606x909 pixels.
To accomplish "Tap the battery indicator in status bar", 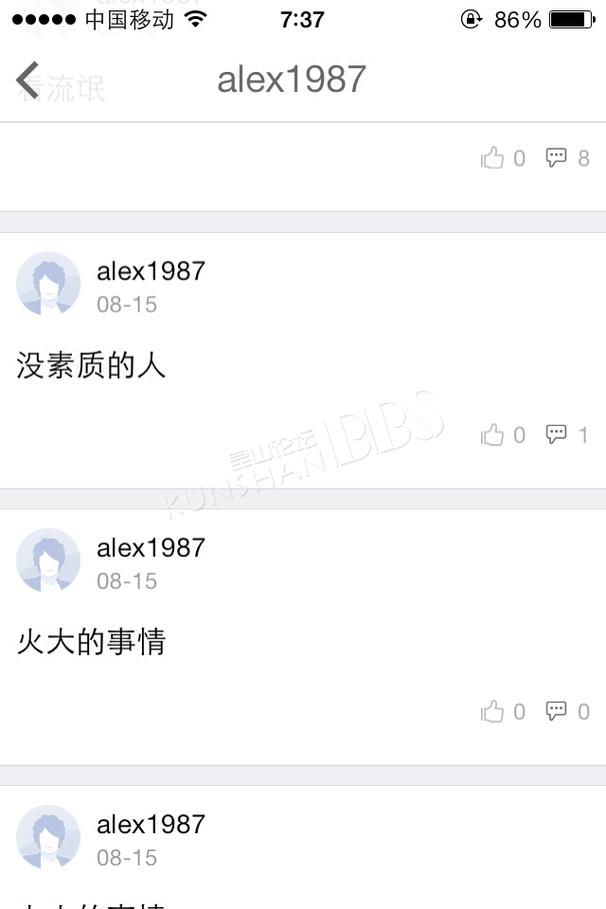I will tap(572, 20).
